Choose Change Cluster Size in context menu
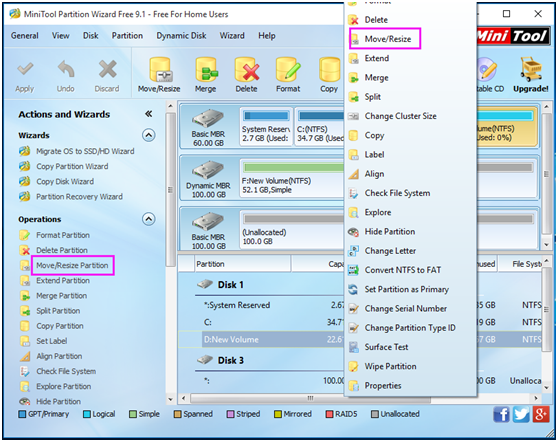 point(411,116)
